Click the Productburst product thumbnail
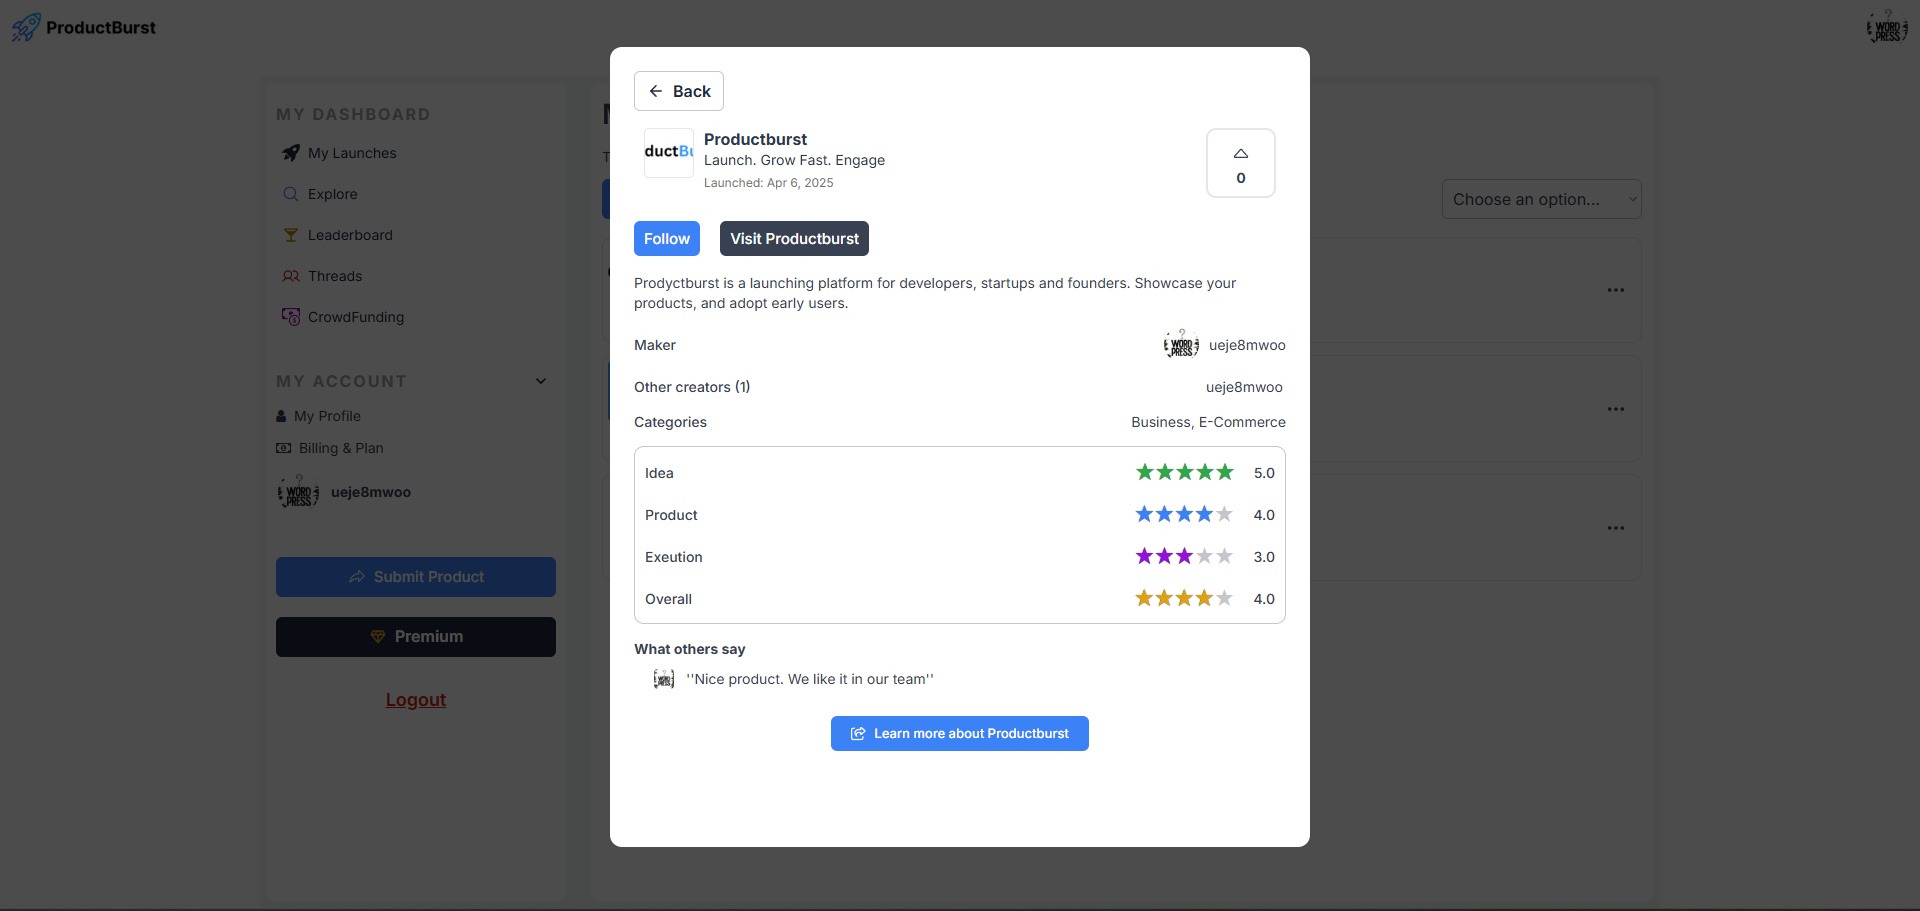 (x=668, y=153)
